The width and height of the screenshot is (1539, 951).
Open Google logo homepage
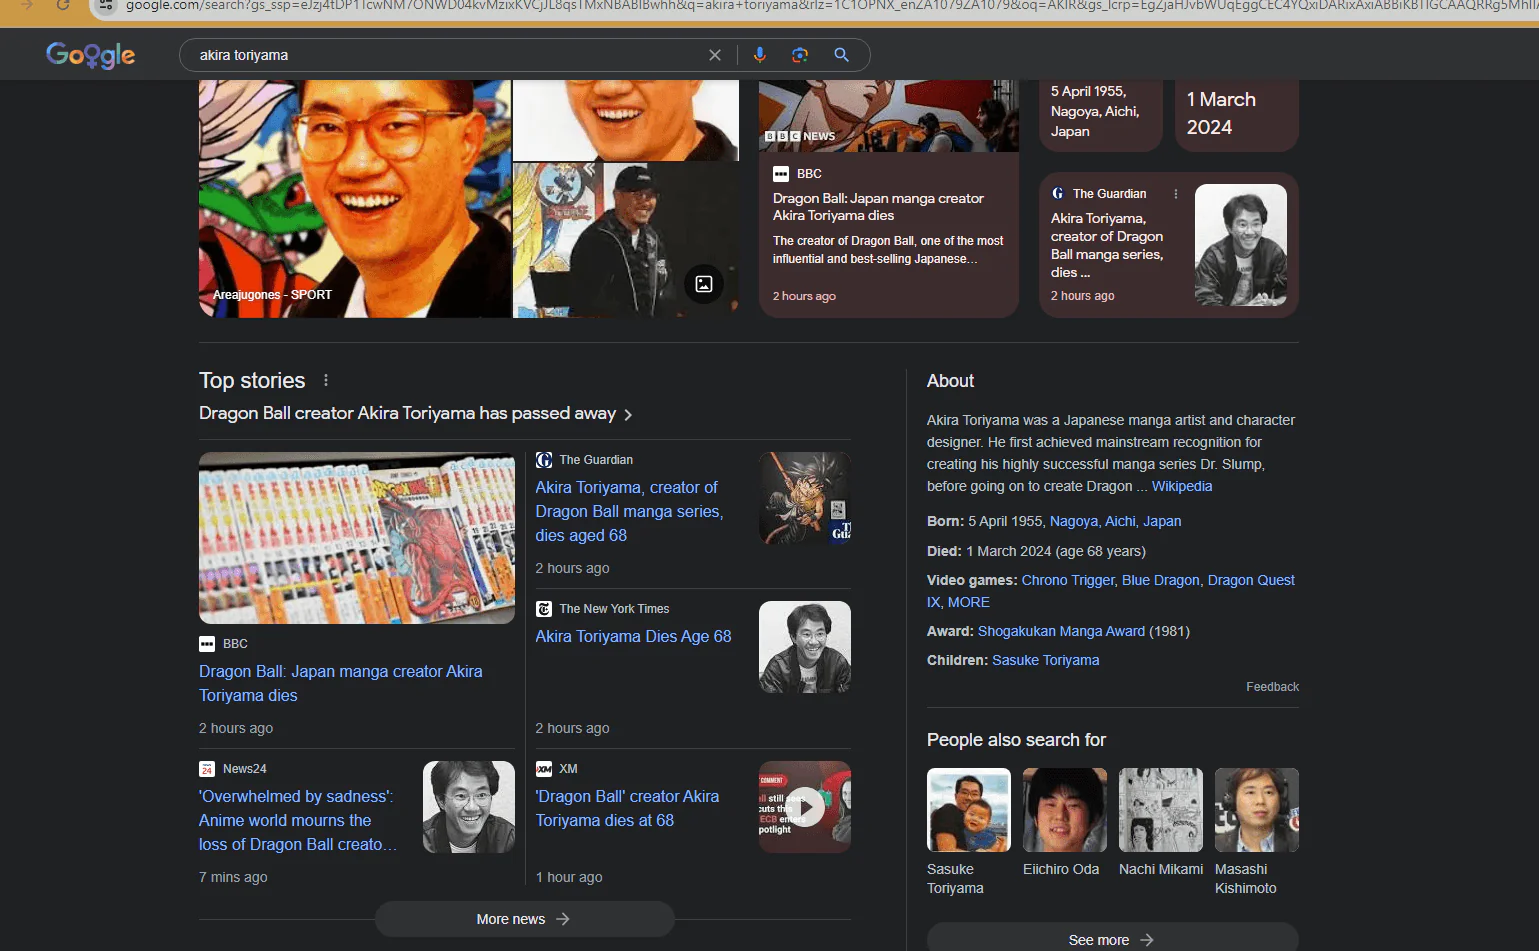pos(91,55)
